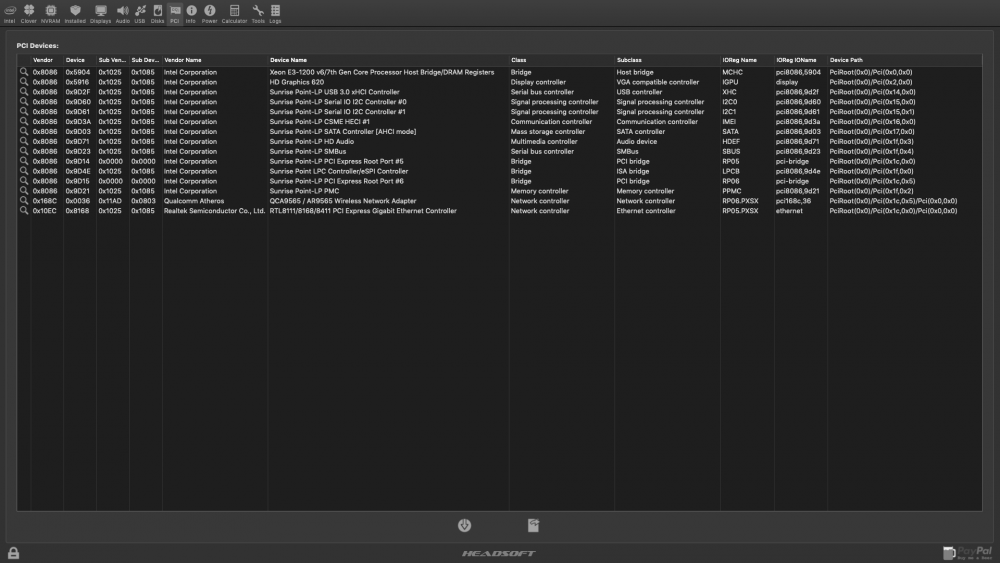Click the magnifier for USB 3.0 xHCI Controller row
The height and width of the screenshot is (563, 1000).
click(24, 92)
